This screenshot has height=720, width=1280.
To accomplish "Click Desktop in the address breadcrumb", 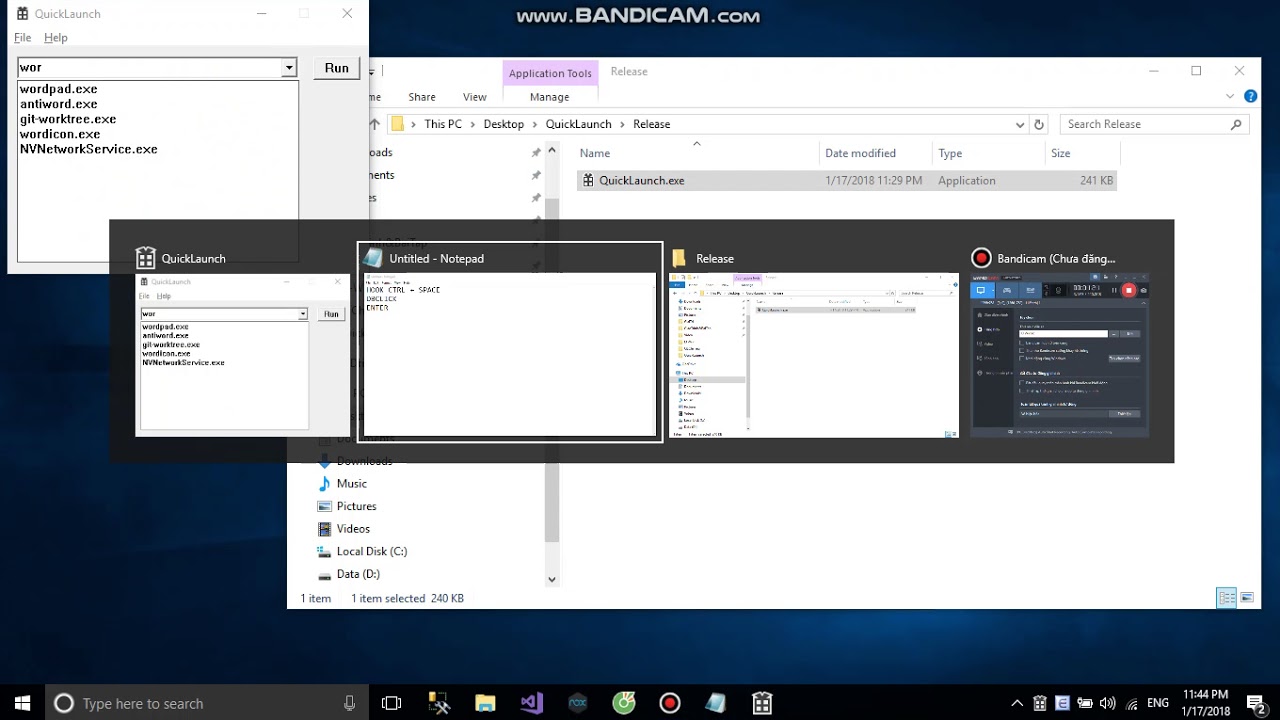I will (x=504, y=125).
